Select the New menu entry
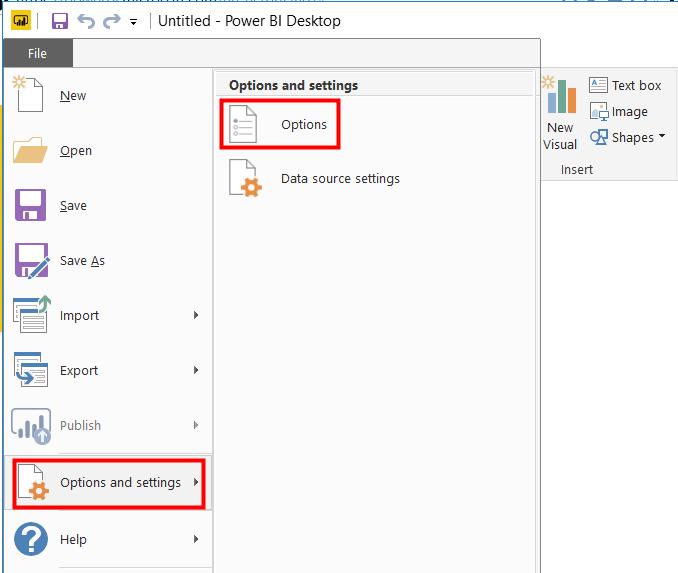Viewport: 678px width, 573px height. (x=73, y=96)
